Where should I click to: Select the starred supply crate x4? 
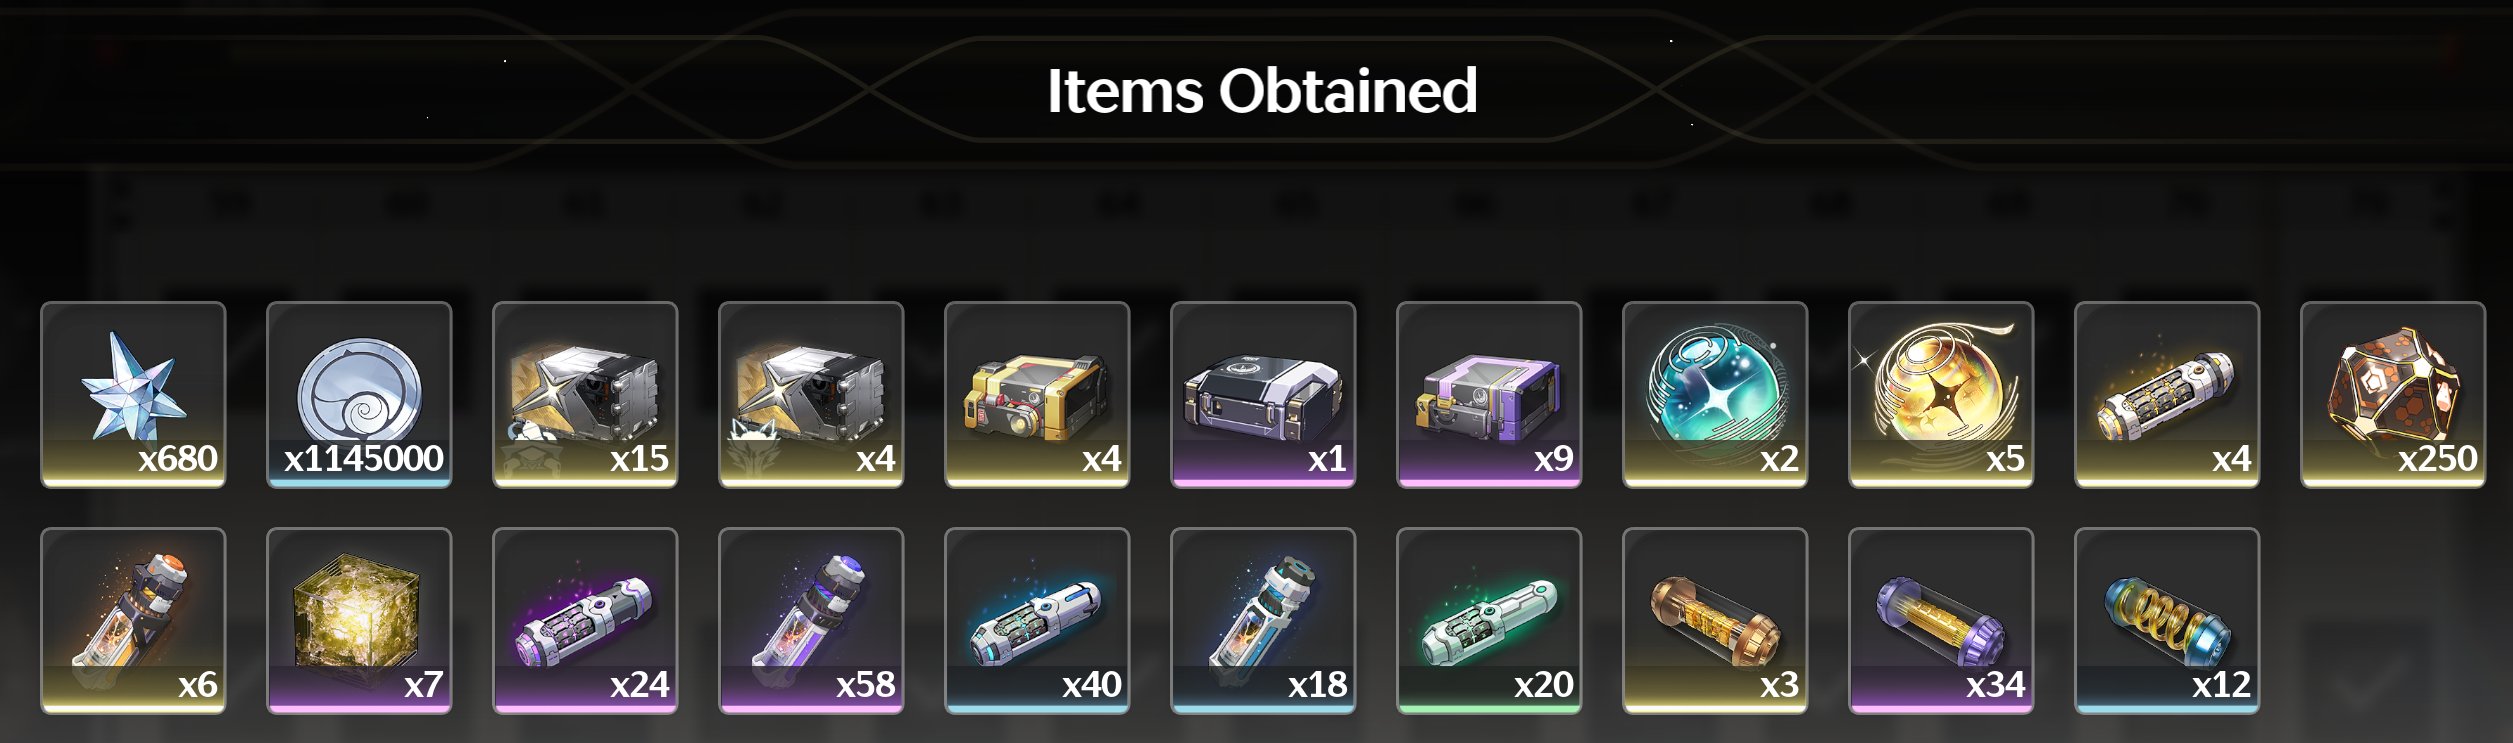tap(811, 394)
